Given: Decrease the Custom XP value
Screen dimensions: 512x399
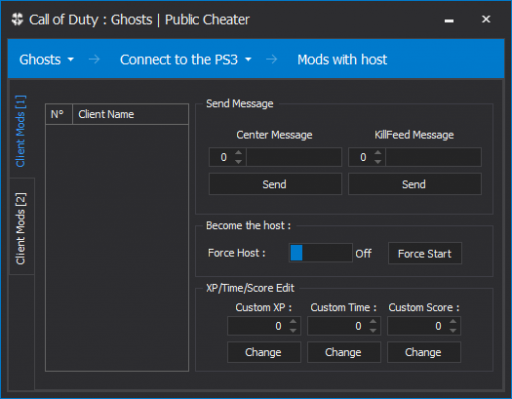Looking at the screenshot, I should click(293, 330).
